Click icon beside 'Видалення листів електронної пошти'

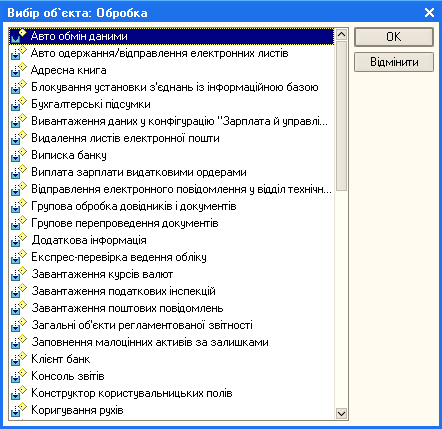[x=18, y=138]
